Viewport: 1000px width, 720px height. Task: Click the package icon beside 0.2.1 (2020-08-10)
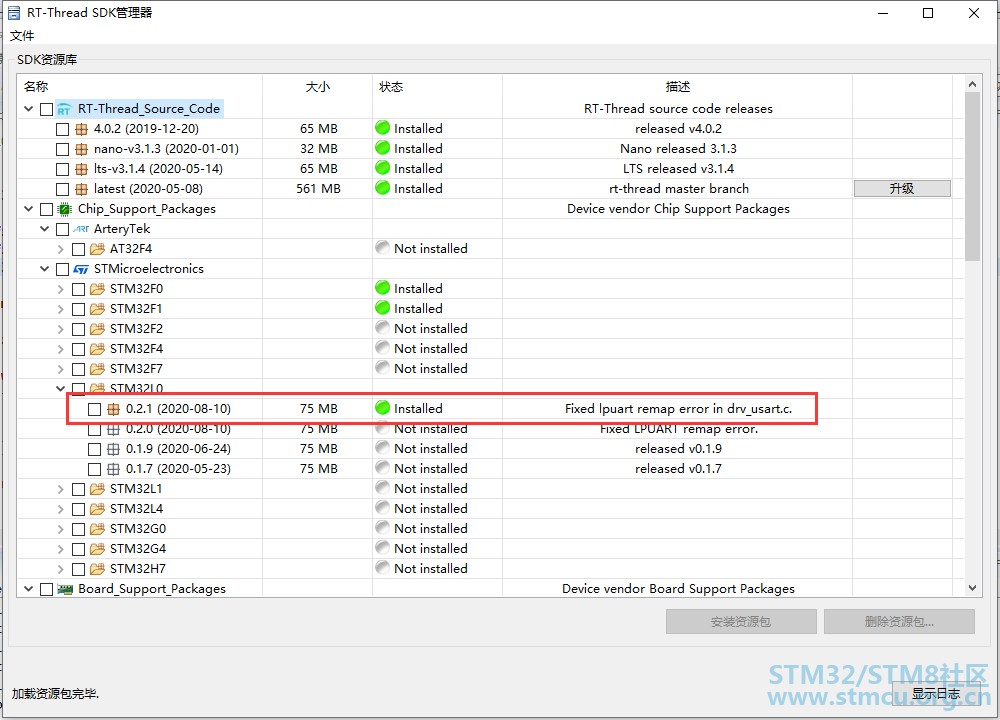click(113, 409)
